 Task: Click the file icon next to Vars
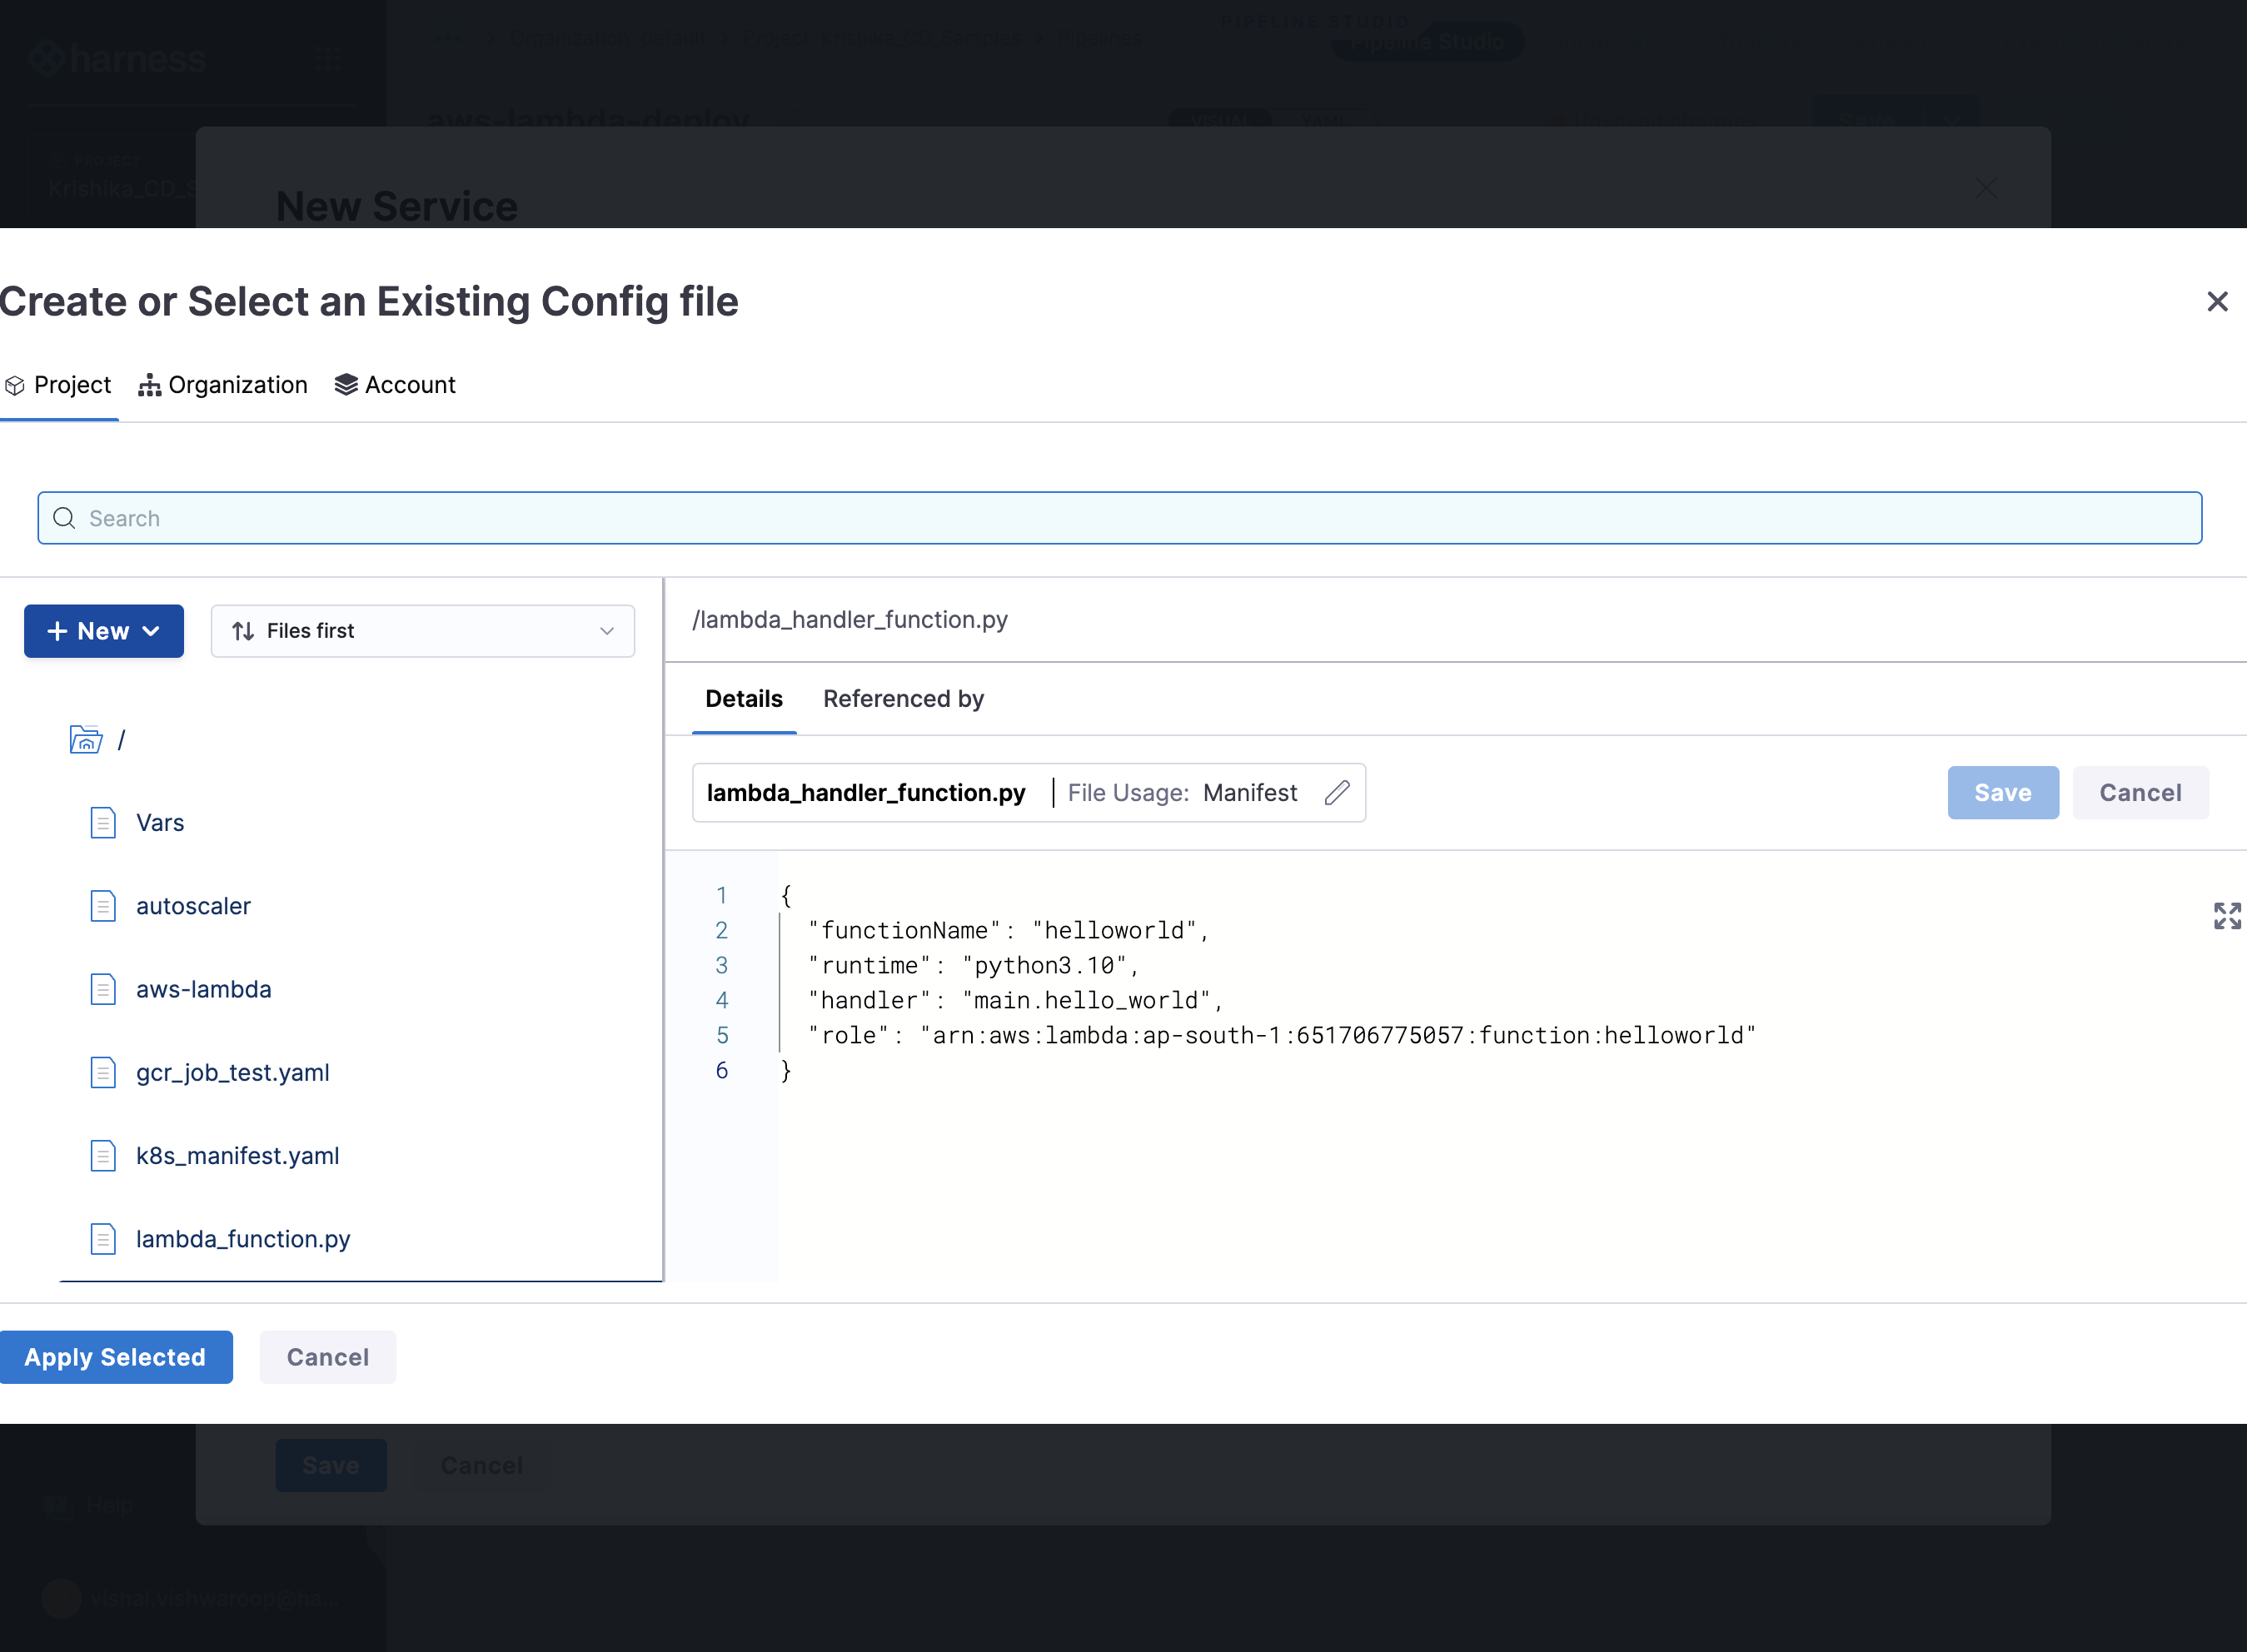[103, 823]
